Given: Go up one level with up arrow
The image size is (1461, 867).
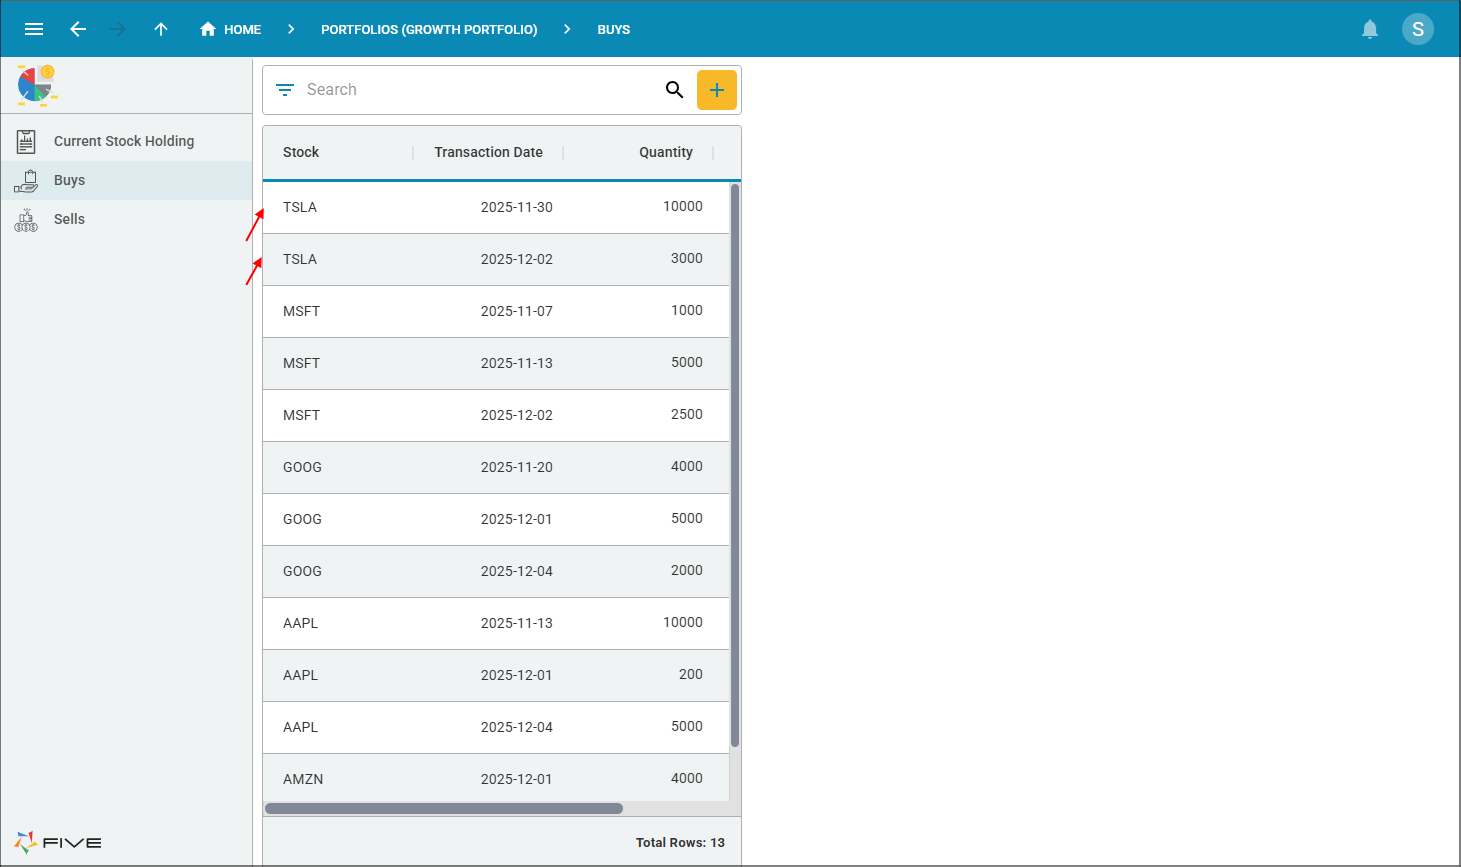Looking at the screenshot, I should tap(161, 29).
